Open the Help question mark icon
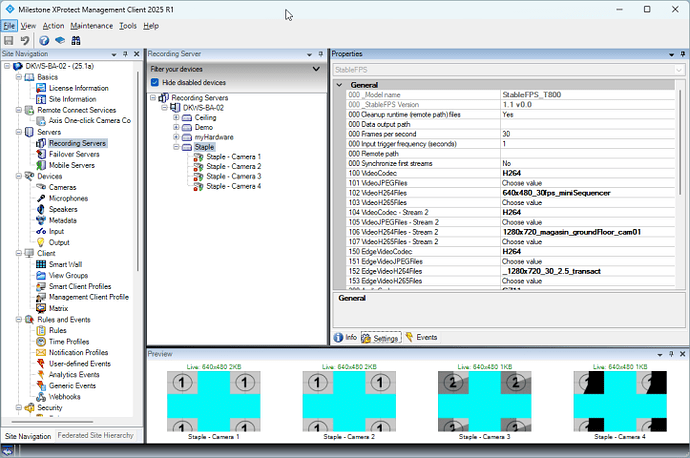690x458 pixels. click(x=44, y=40)
